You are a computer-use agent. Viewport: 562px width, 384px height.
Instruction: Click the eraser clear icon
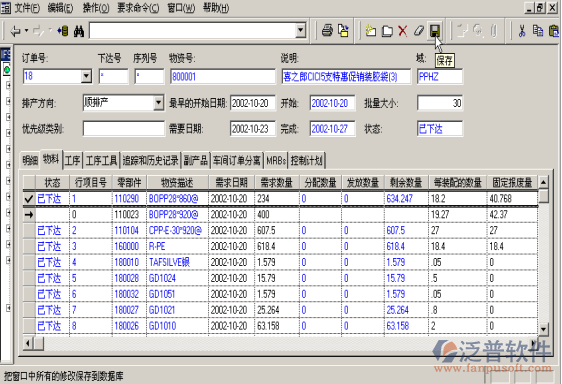(x=419, y=31)
